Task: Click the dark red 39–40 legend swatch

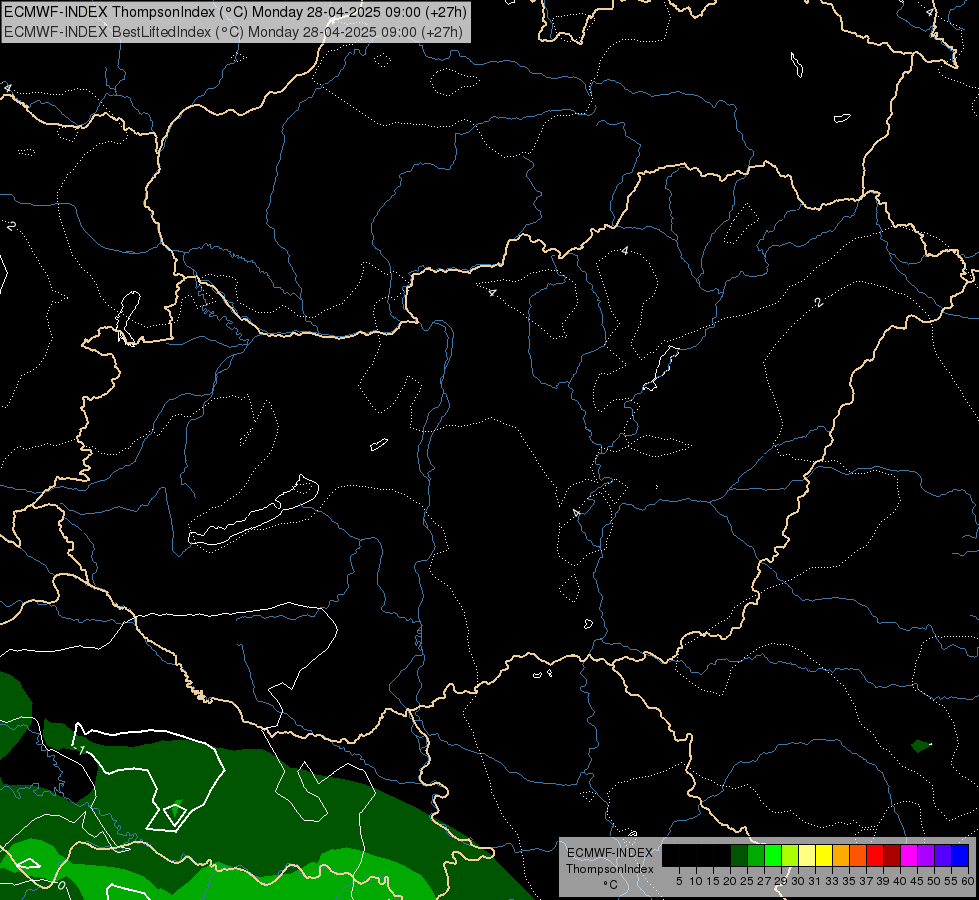Action: coord(892,855)
